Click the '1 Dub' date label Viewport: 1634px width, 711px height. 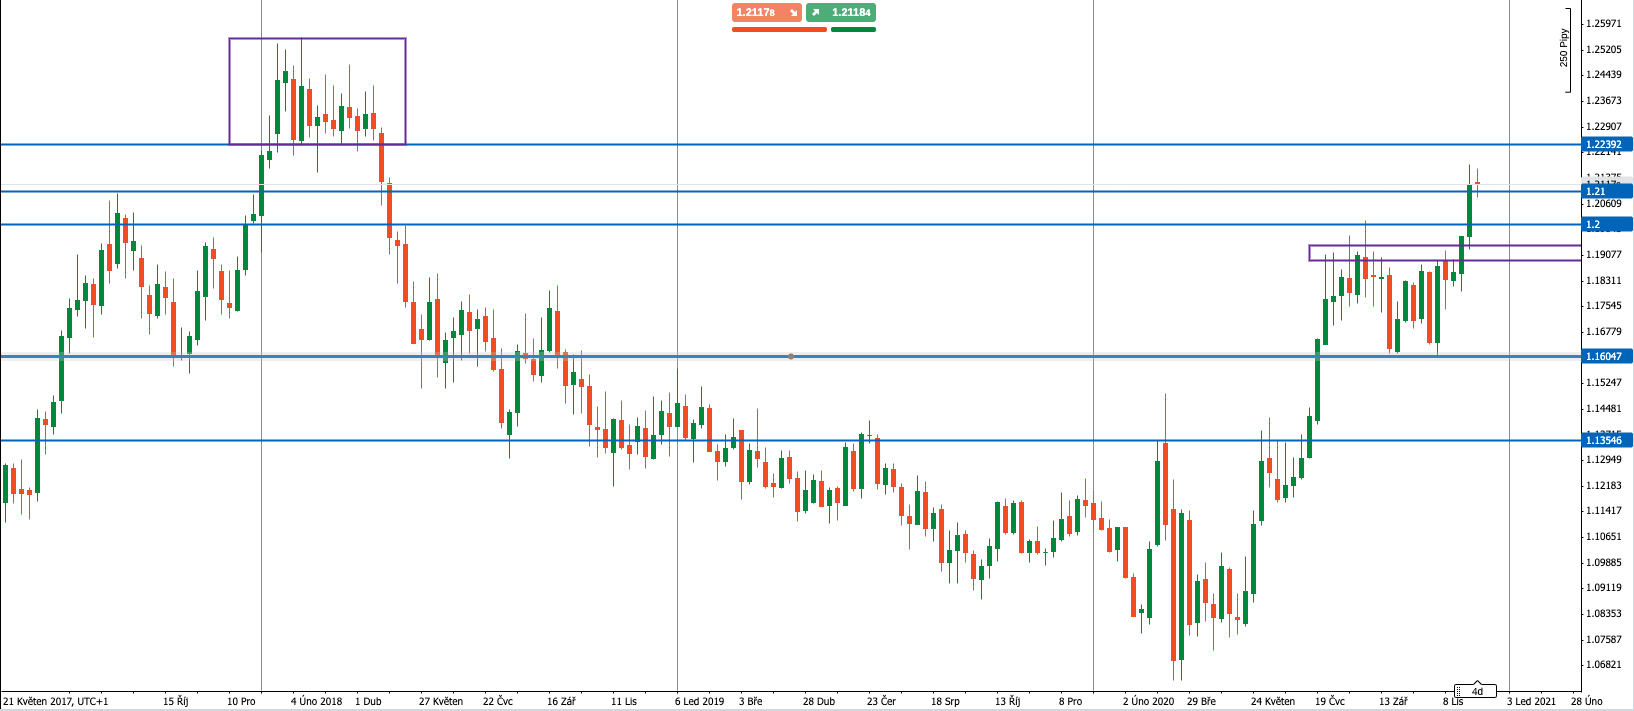pos(368,701)
